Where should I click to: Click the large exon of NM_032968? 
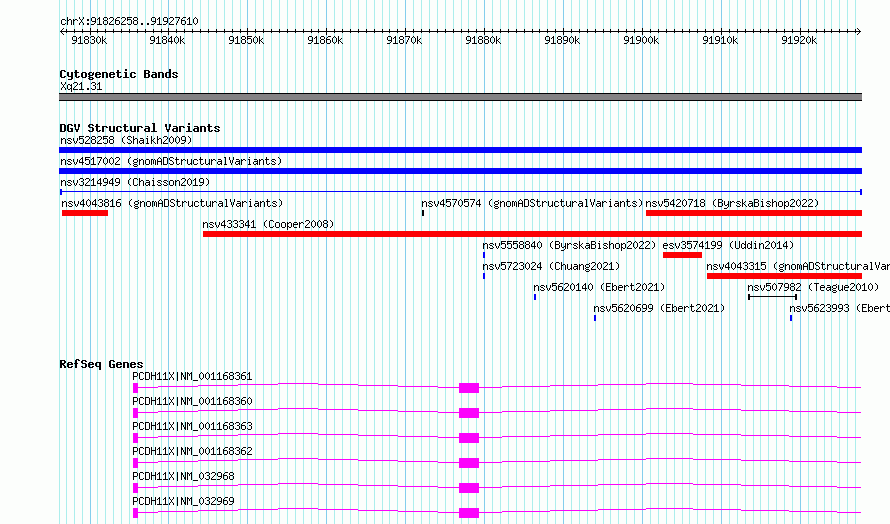pyautogui.click(x=469, y=488)
